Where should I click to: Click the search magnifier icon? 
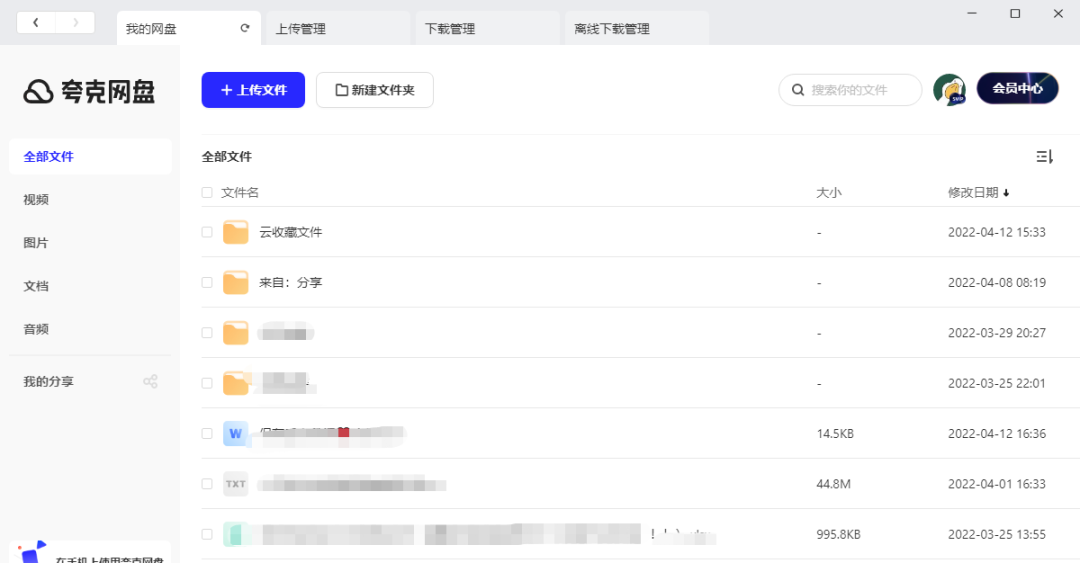tap(798, 90)
